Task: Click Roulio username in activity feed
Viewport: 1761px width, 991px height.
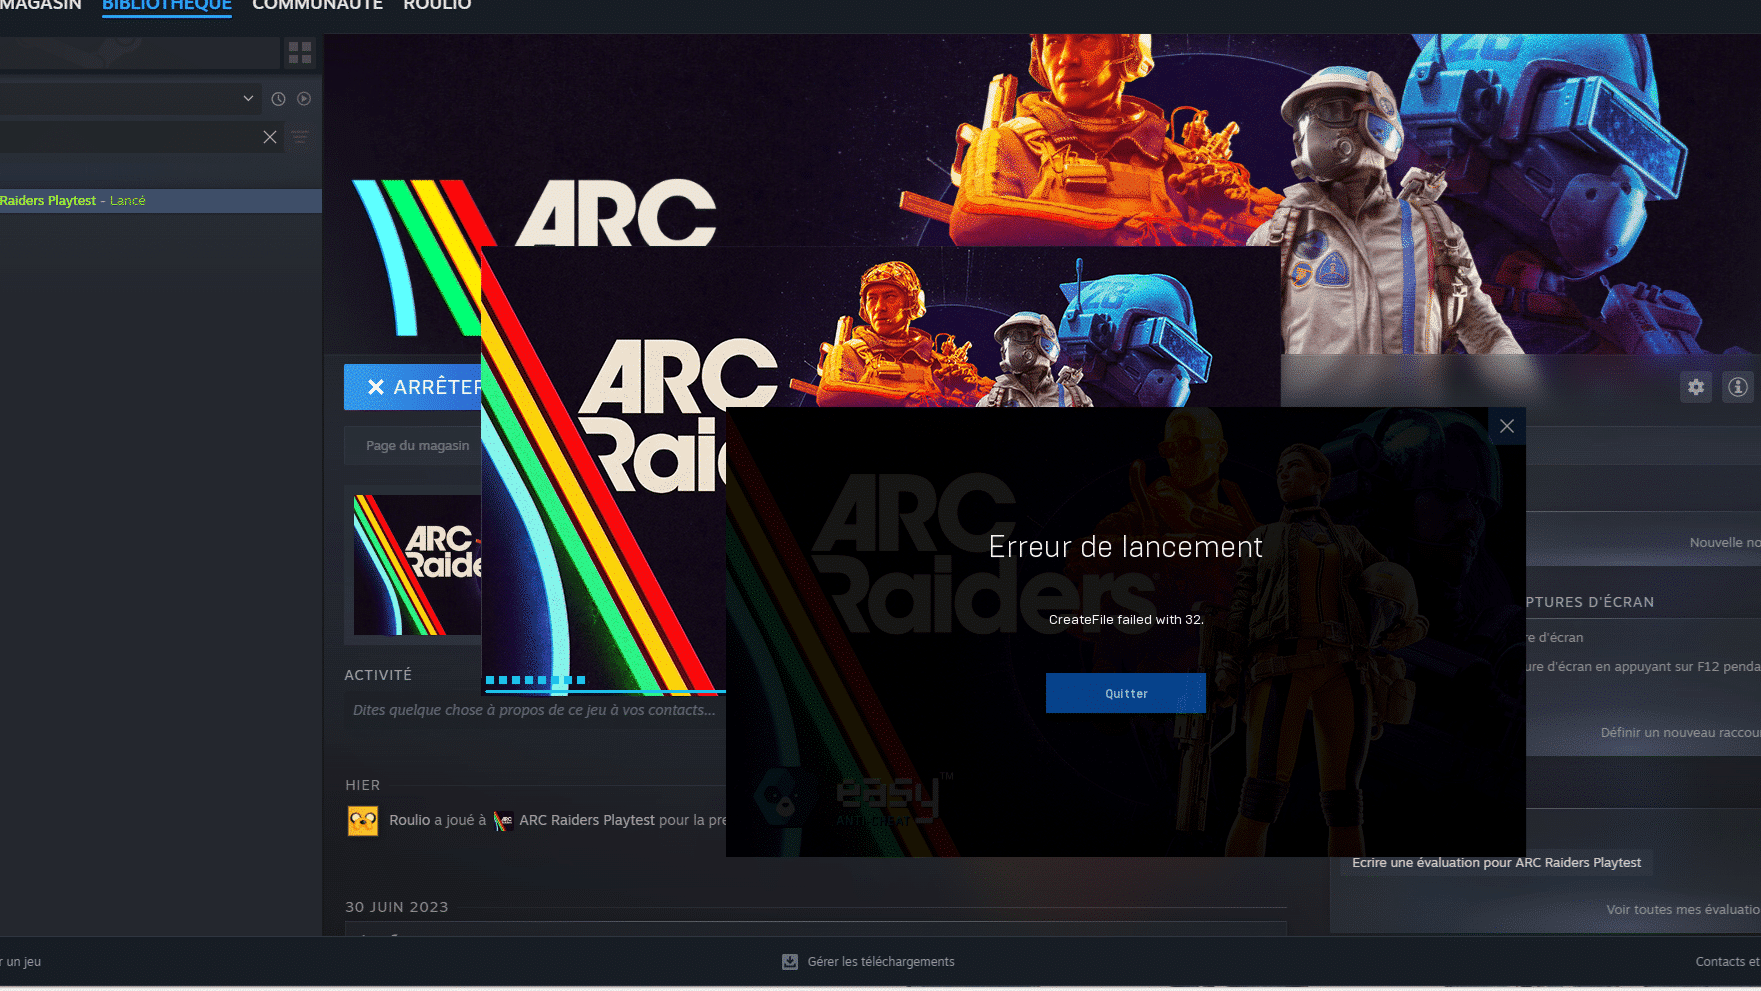Action: coord(409,820)
